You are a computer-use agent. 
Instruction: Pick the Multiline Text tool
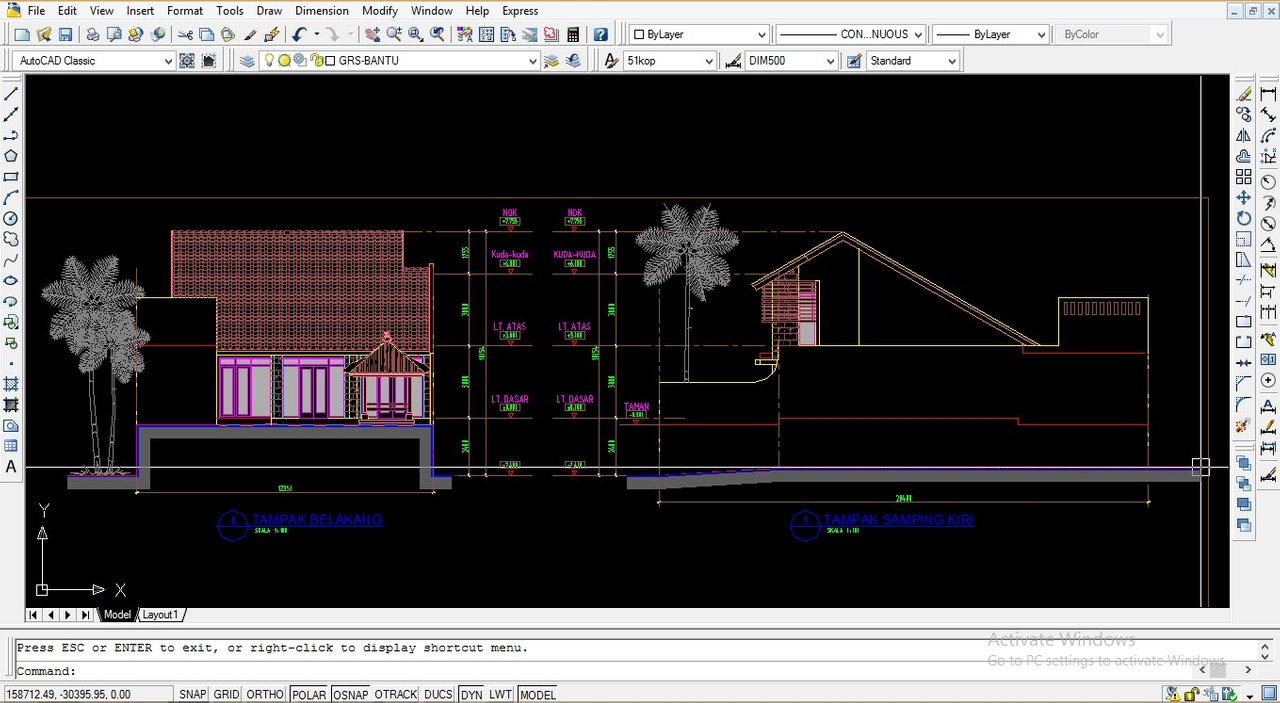coord(11,467)
